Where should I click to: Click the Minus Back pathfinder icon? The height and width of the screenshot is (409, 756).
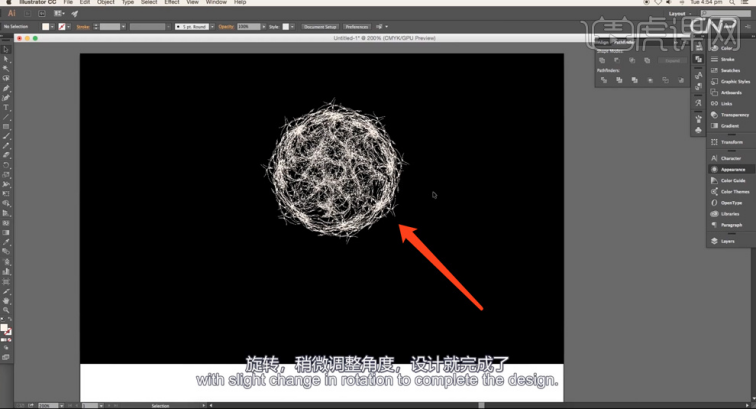pyautogui.click(x=681, y=80)
